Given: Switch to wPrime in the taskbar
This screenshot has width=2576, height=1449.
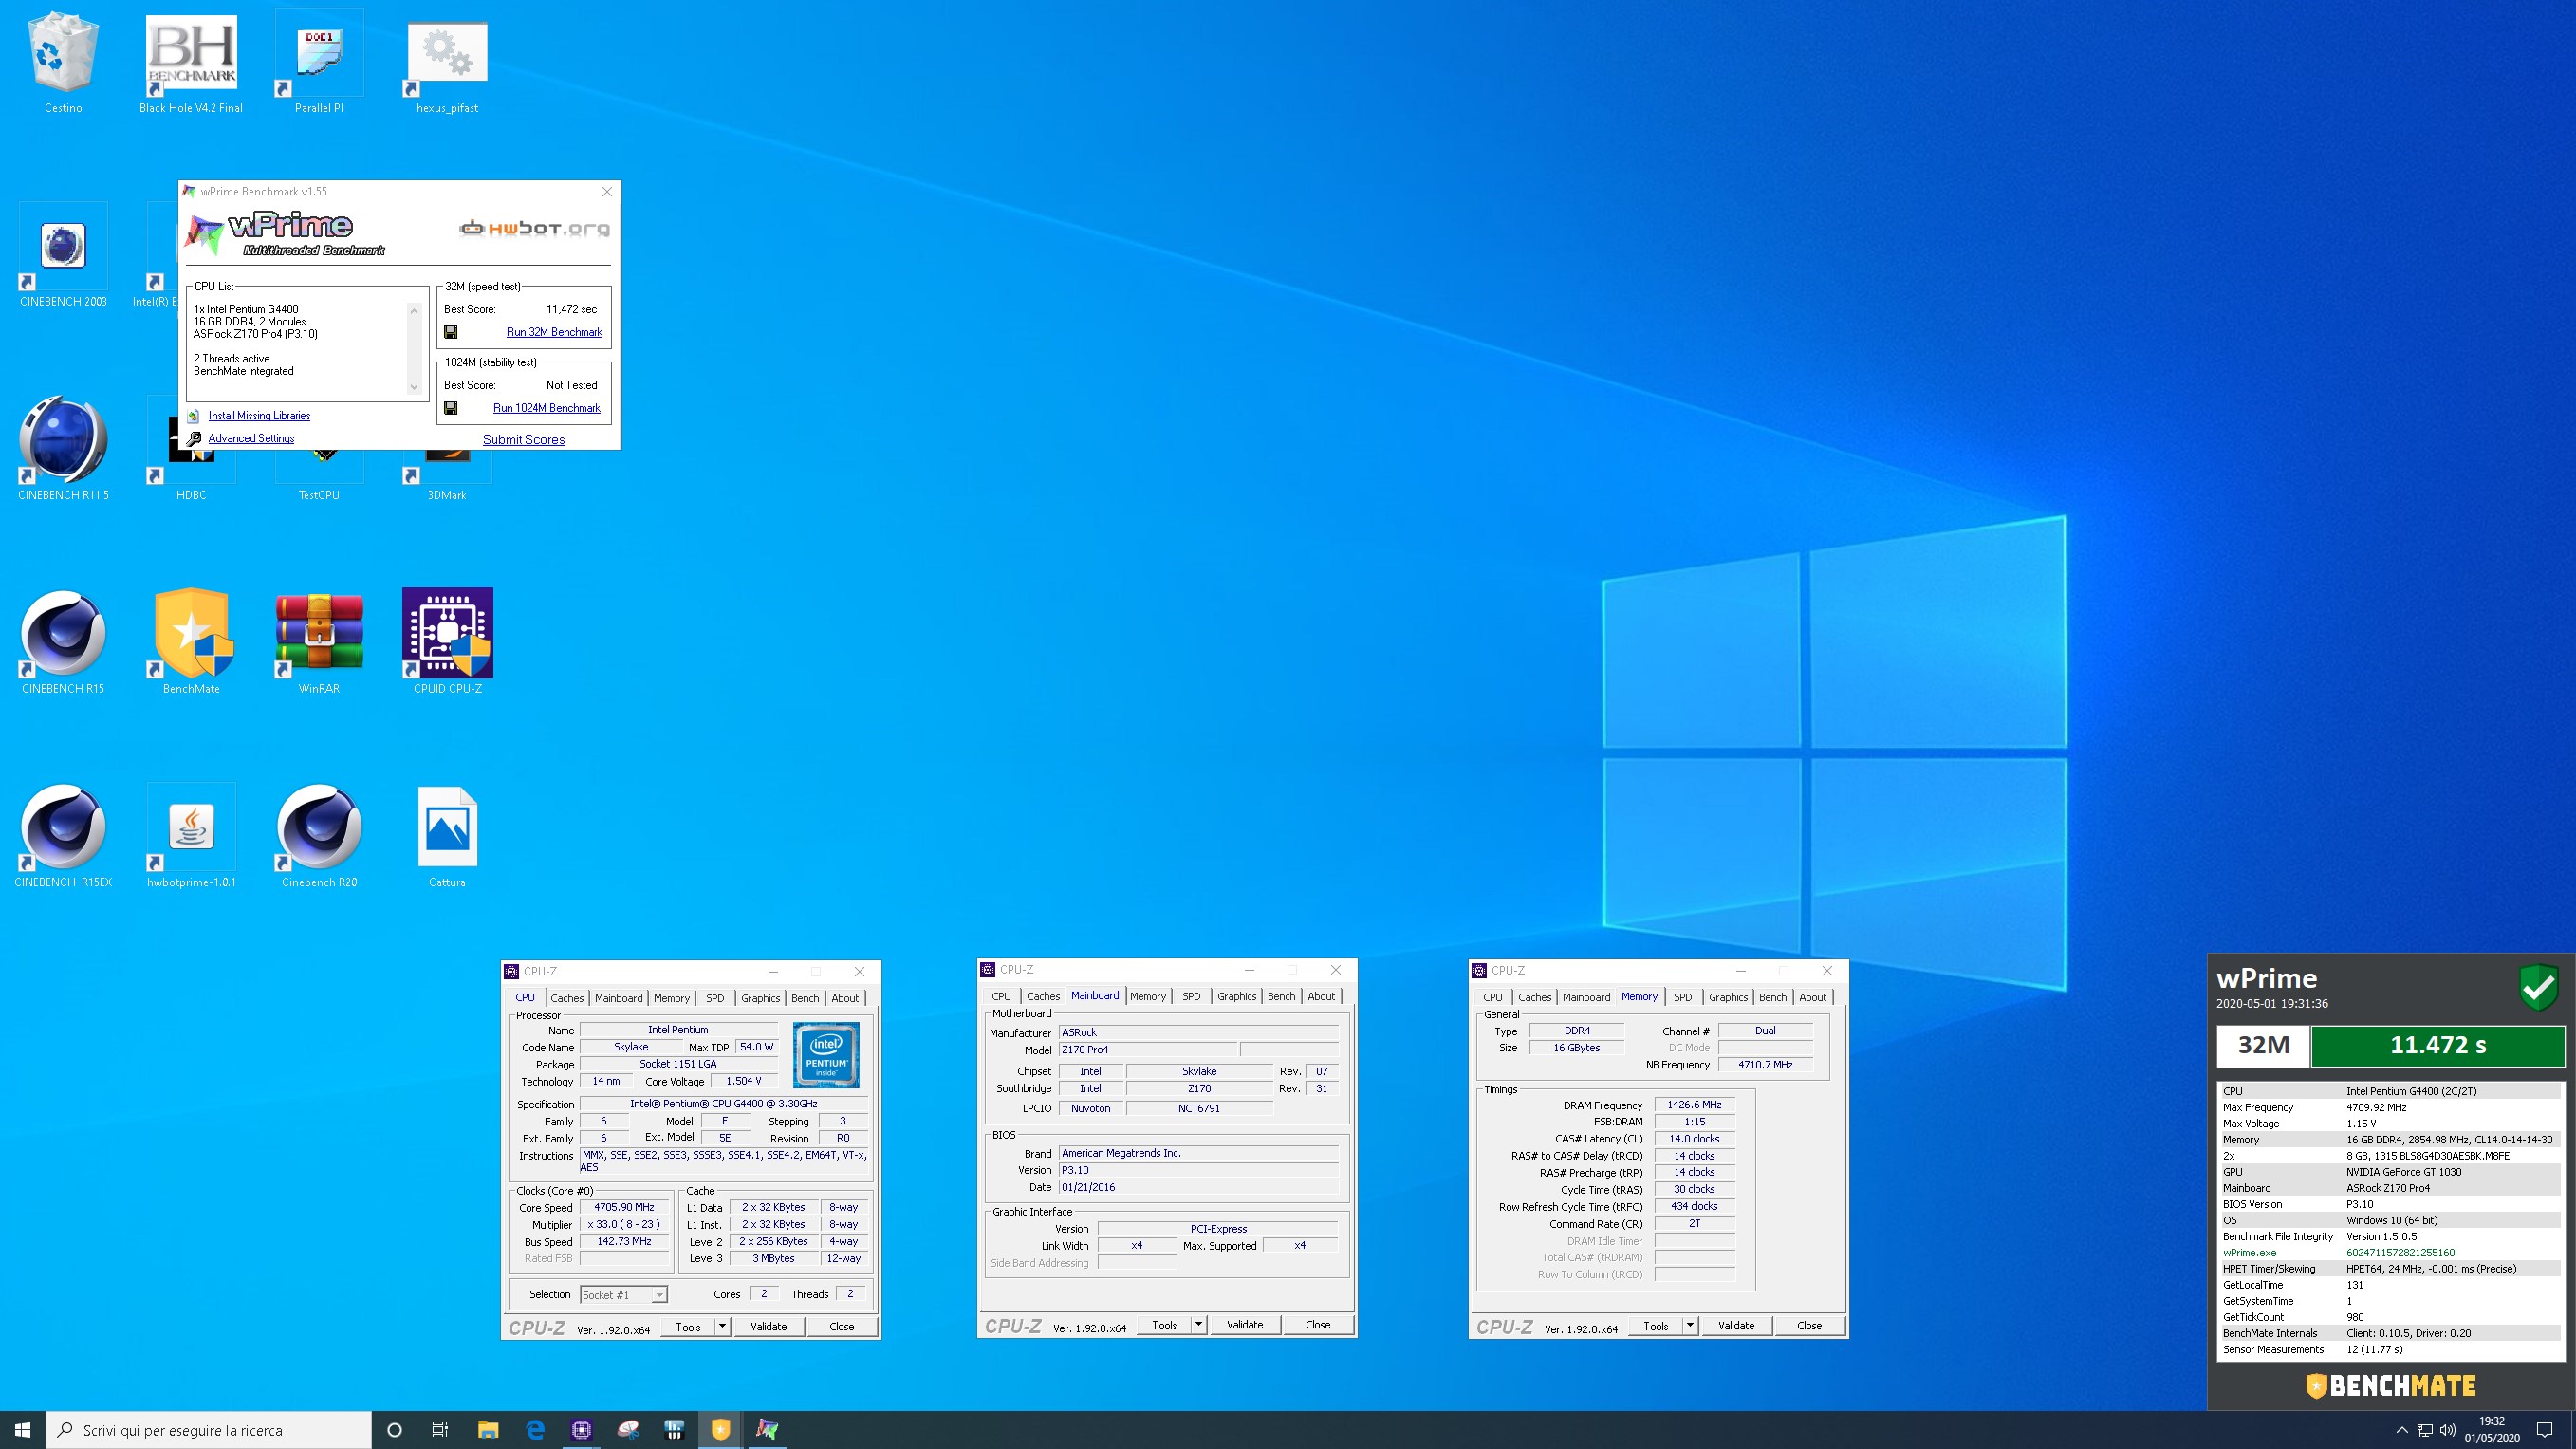Looking at the screenshot, I should [767, 1430].
